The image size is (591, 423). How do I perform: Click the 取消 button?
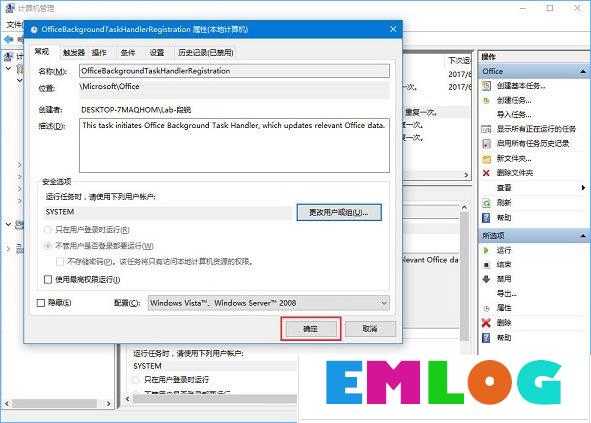(x=370, y=329)
